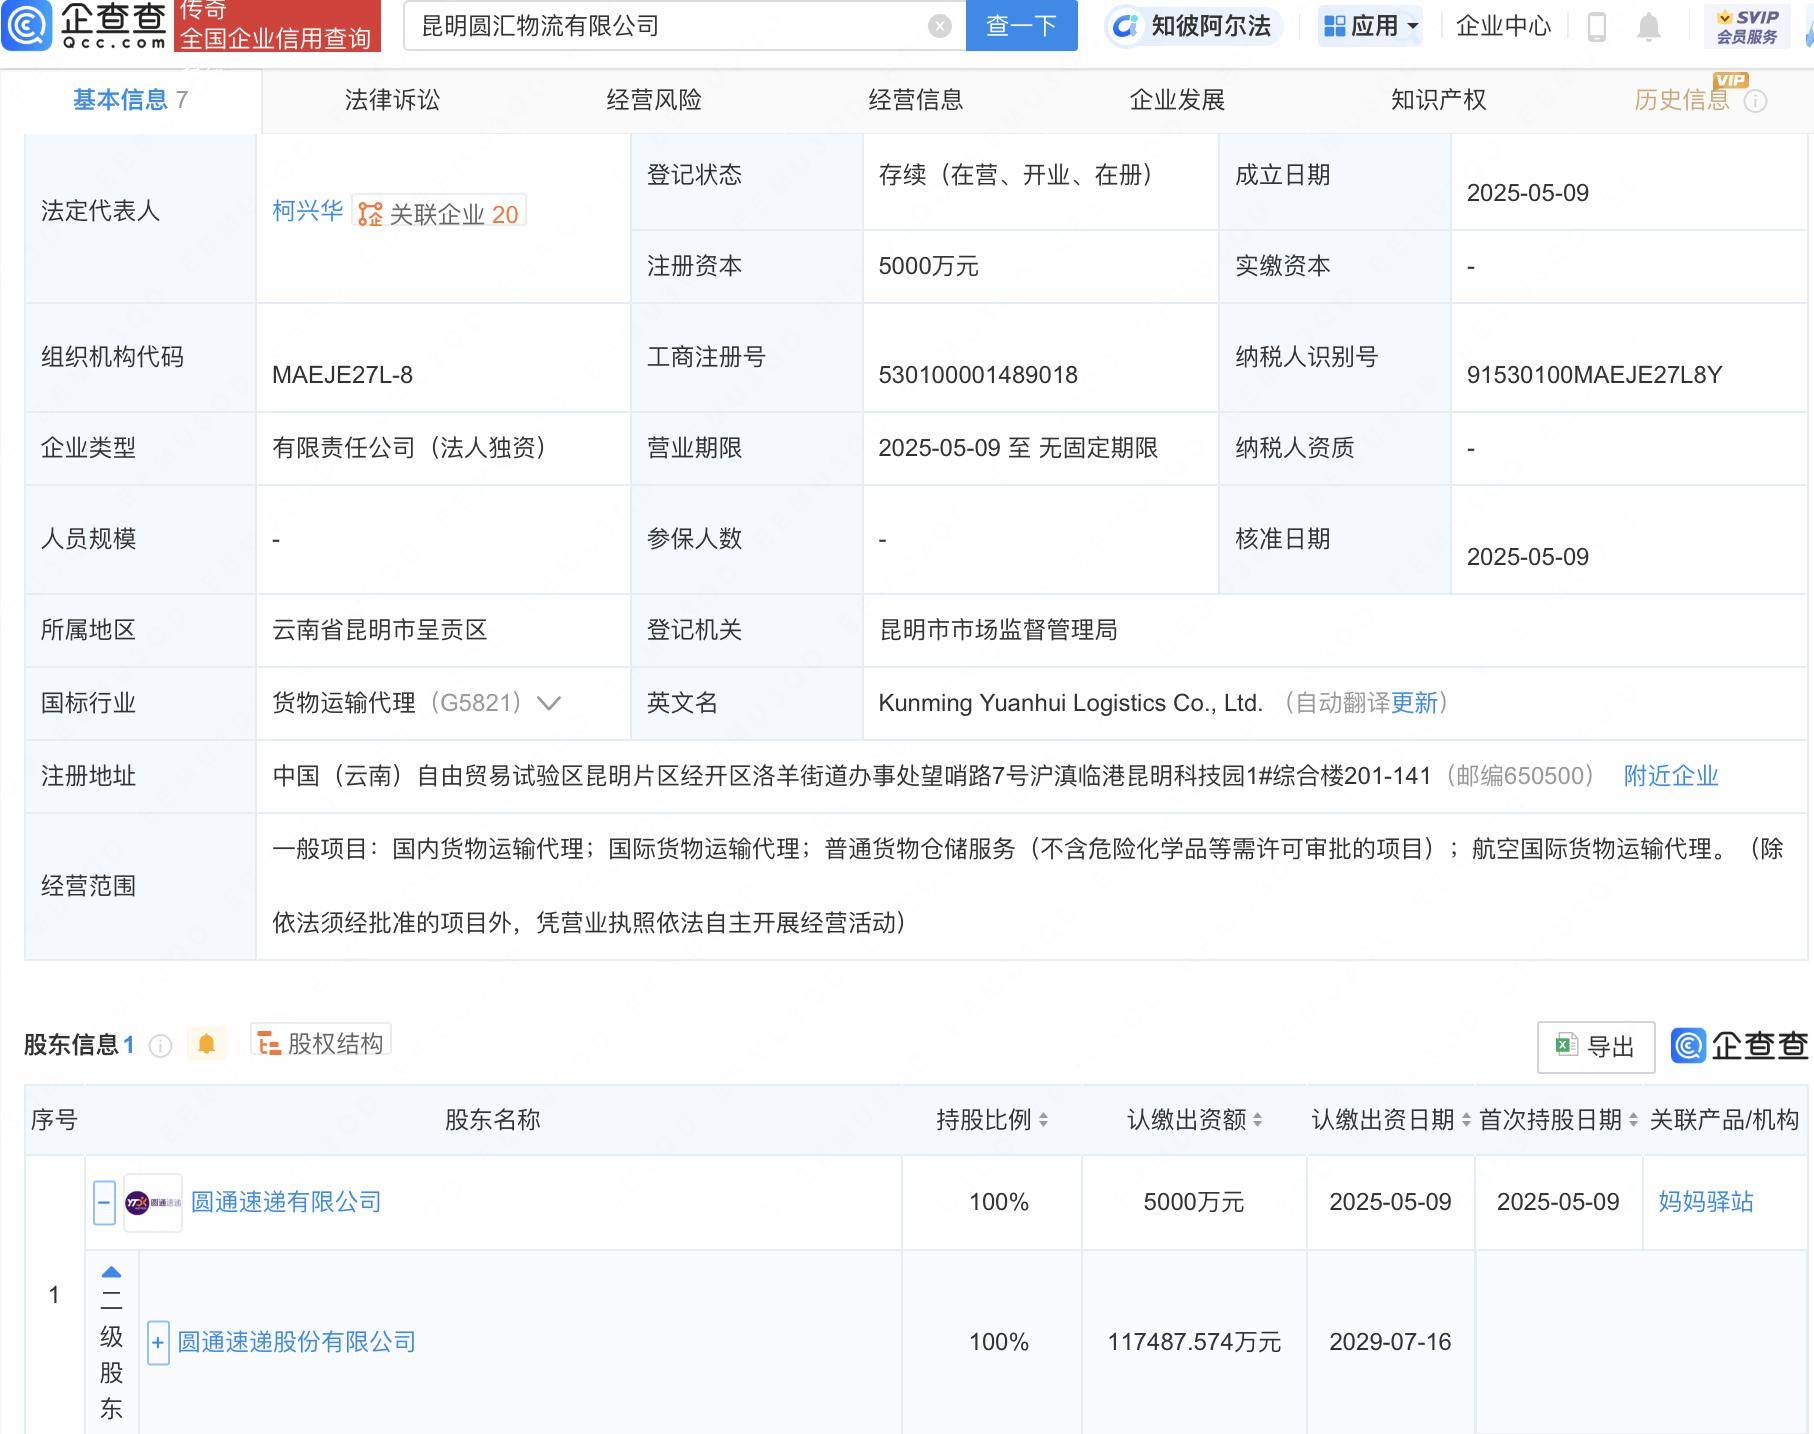This screenshot has height=1434, width=1814.
Task: Open 股权结构 equity structure view
Action: tap(320, 1043)
